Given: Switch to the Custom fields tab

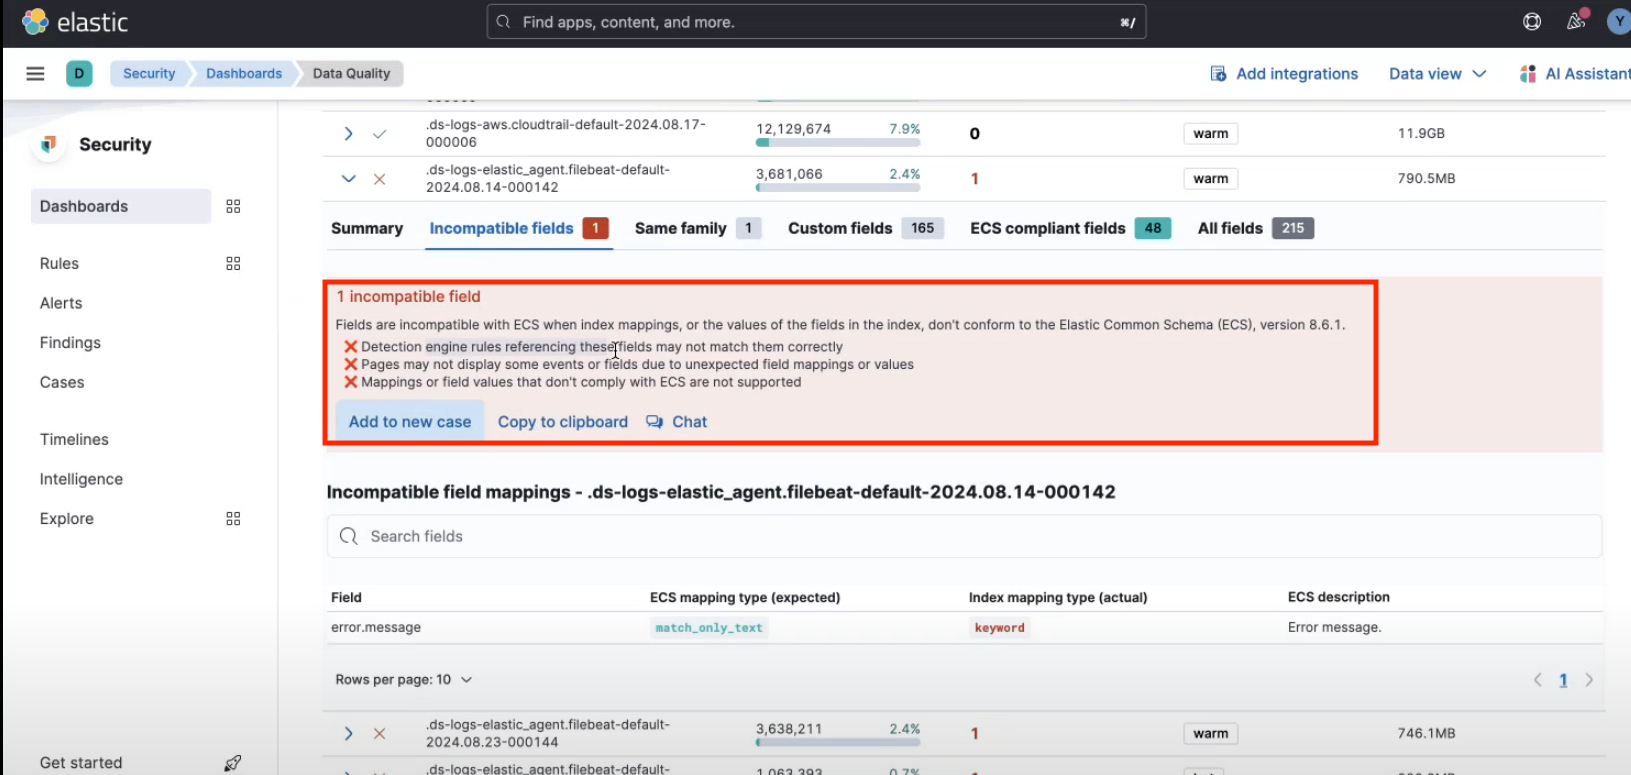Looking at the screenshot, I should (x=863, y=229).
